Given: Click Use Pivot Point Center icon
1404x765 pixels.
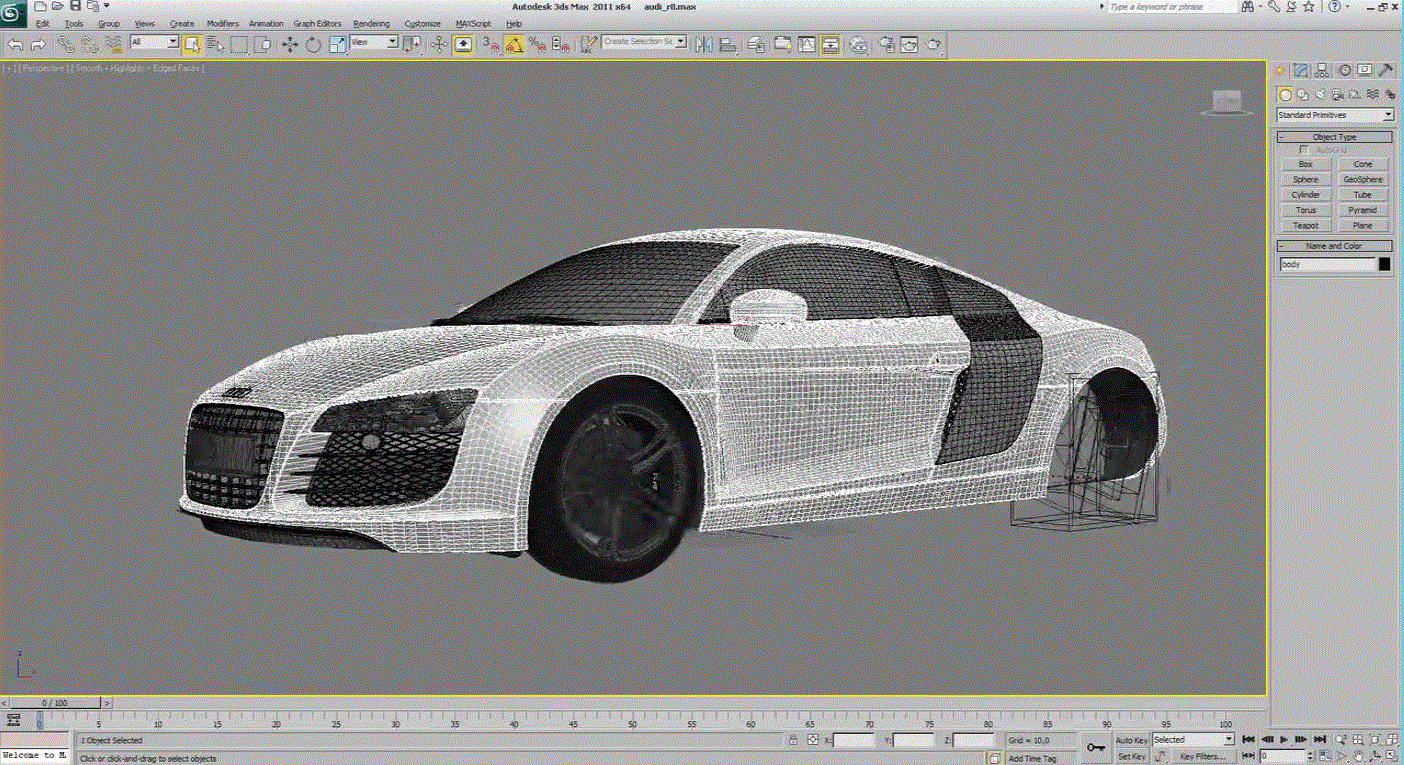Looking at the screenshot, I should point(412,44).
